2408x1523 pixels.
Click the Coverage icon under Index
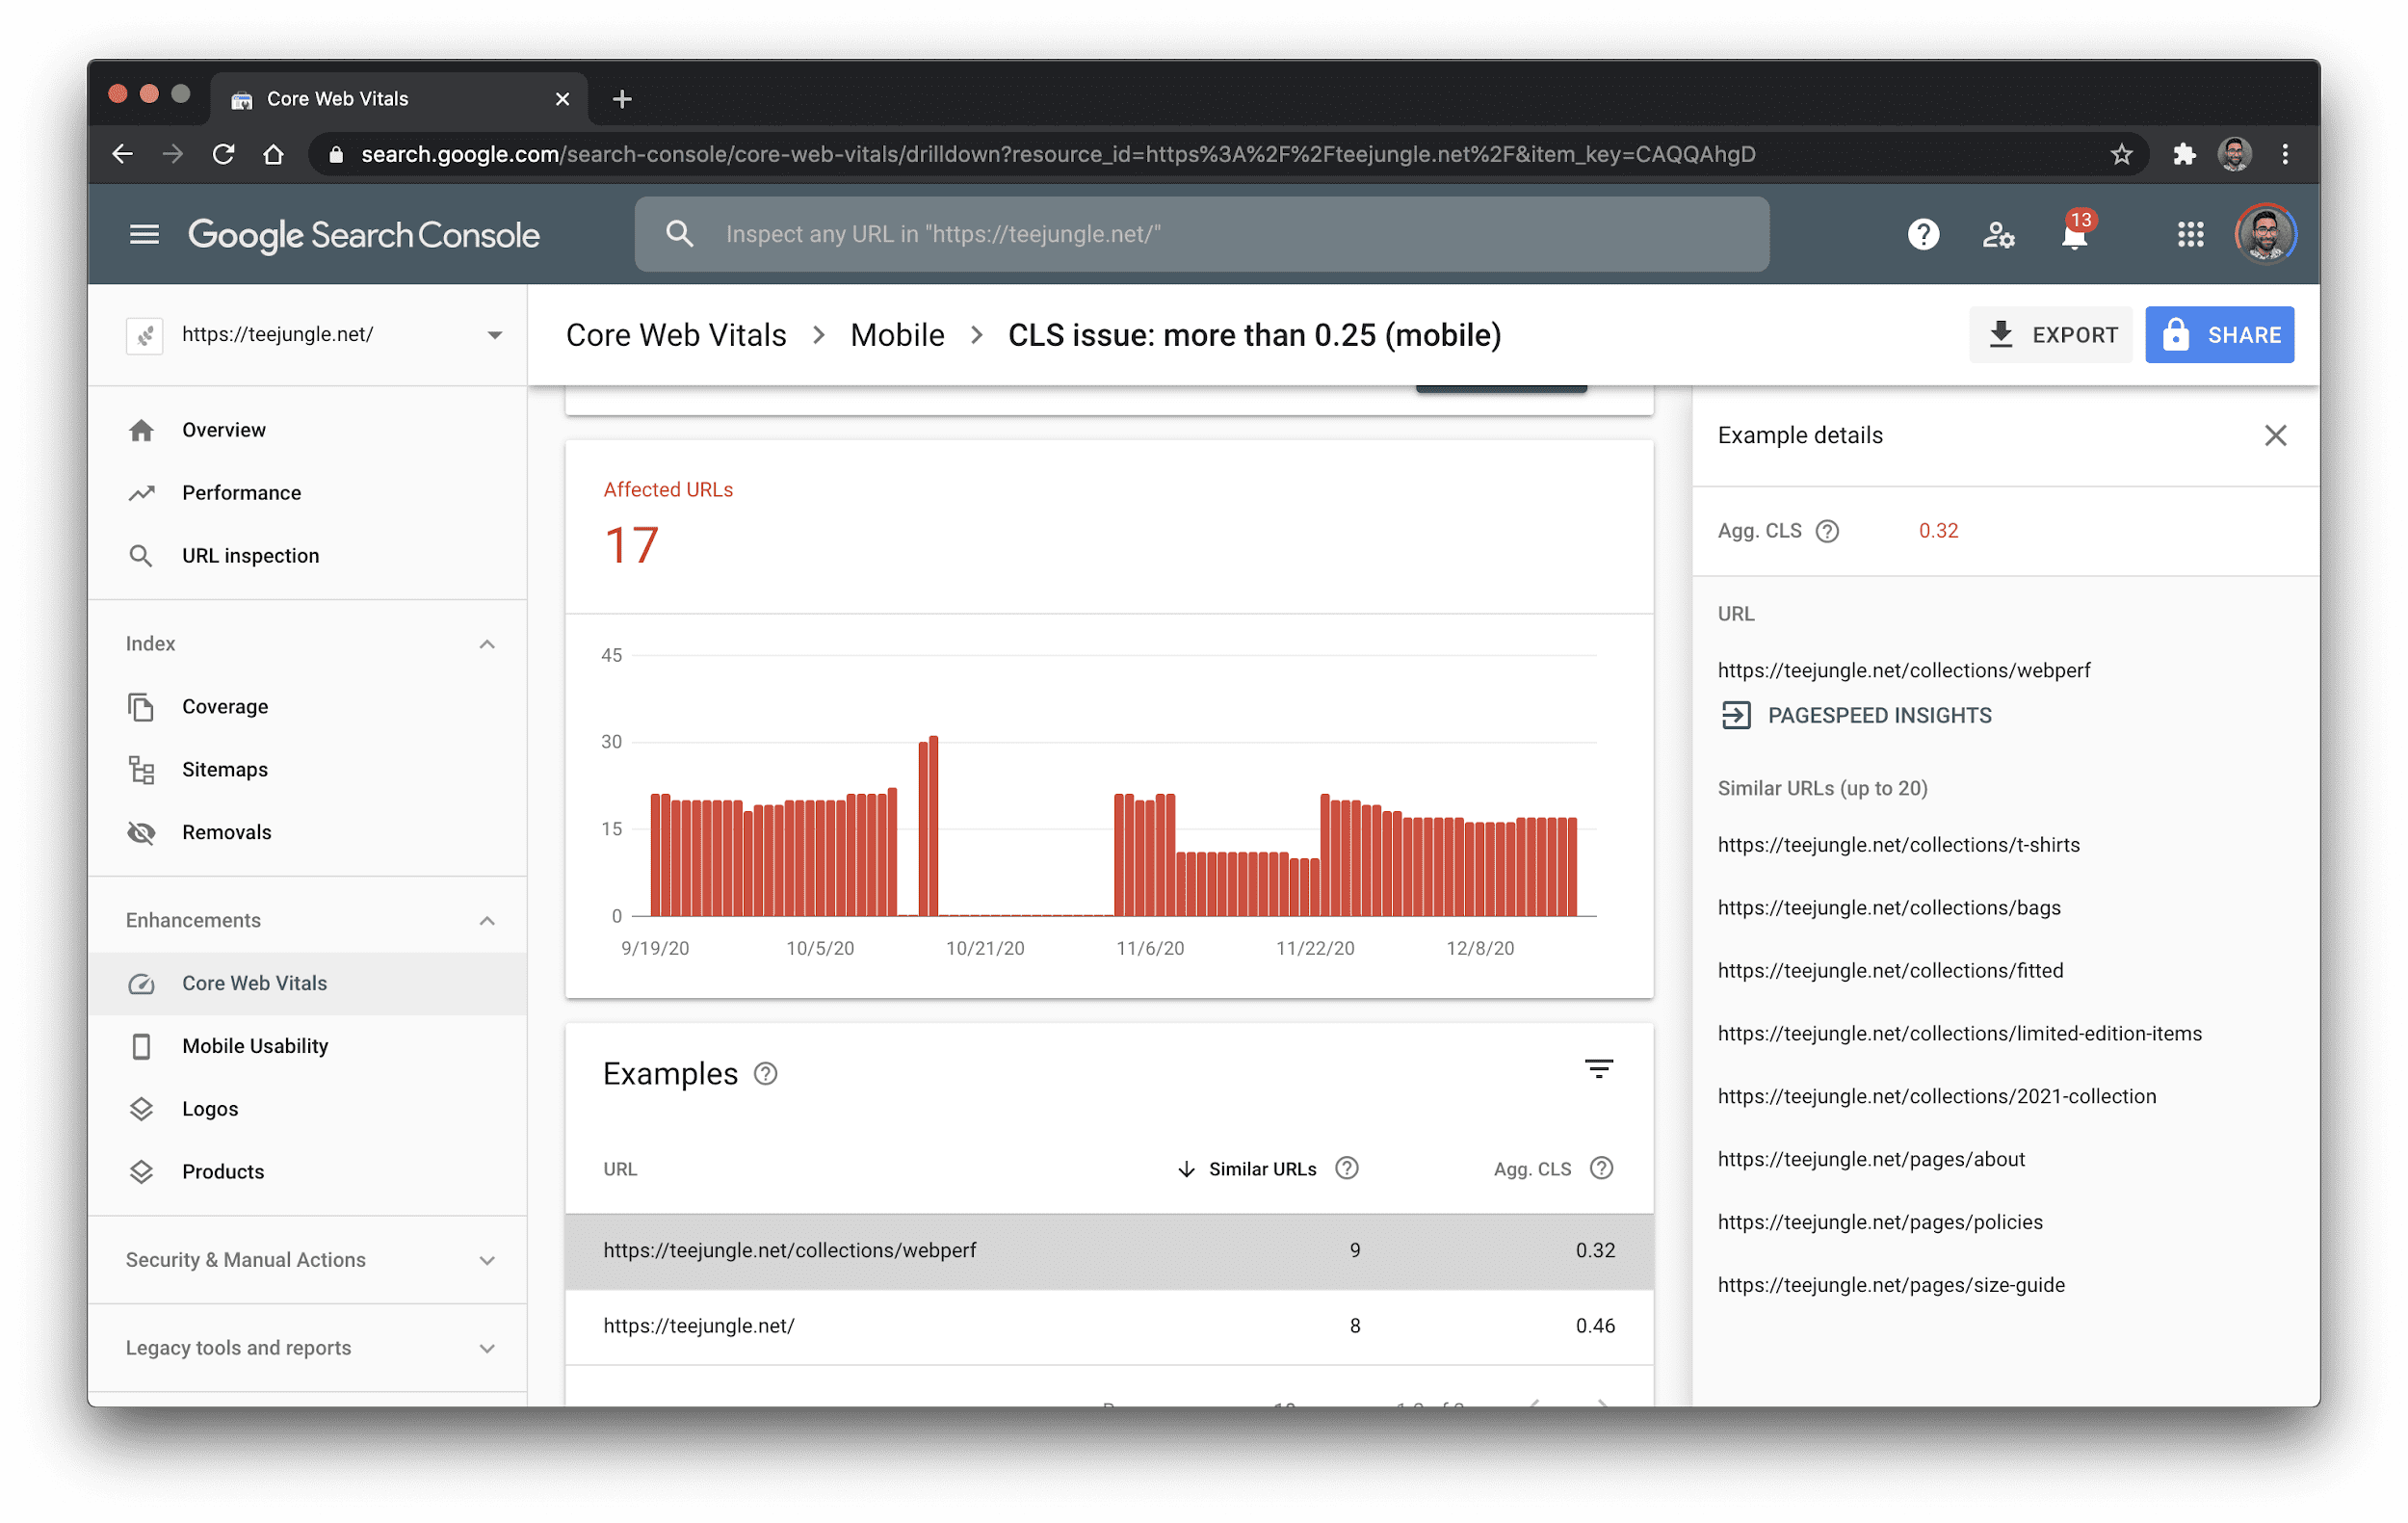[x=141, y=705]
